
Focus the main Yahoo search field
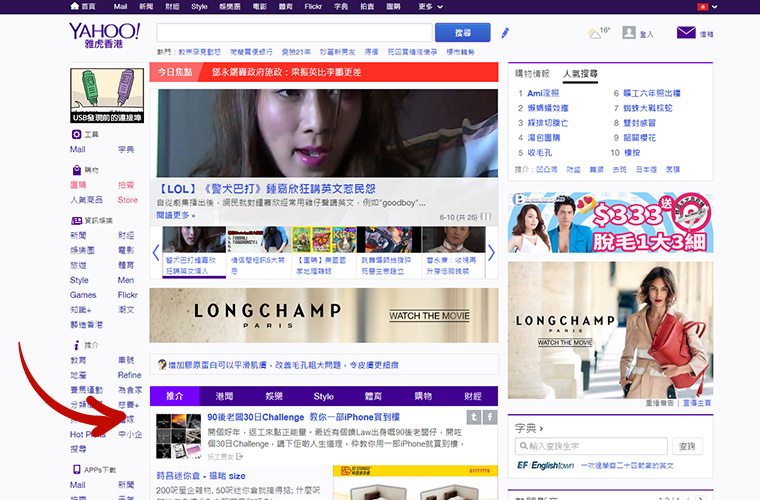point(294,32)
